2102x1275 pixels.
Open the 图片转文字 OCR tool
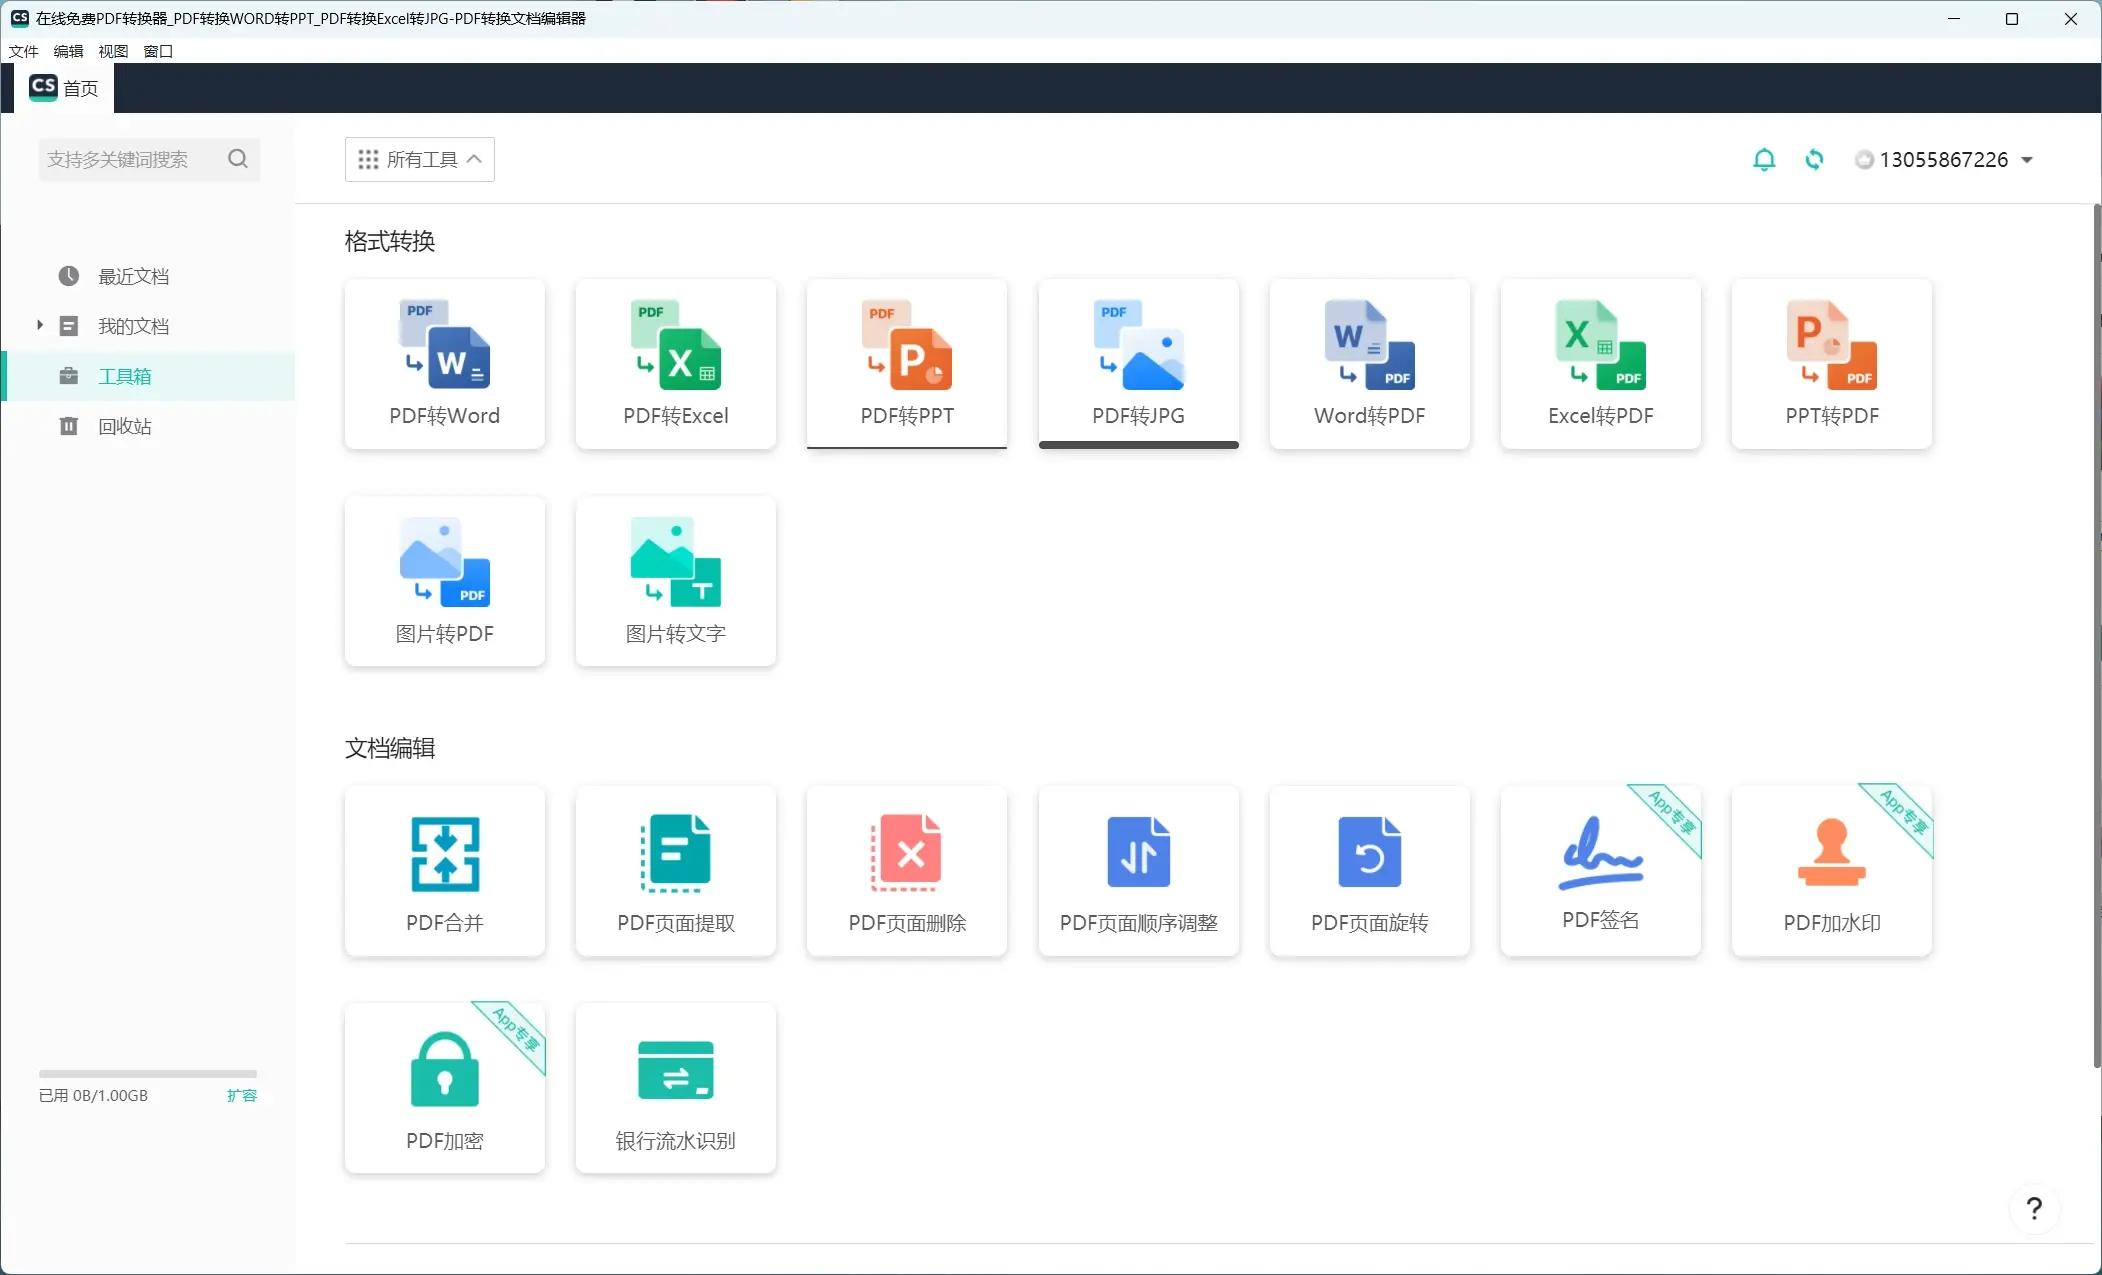pos(675,581)
